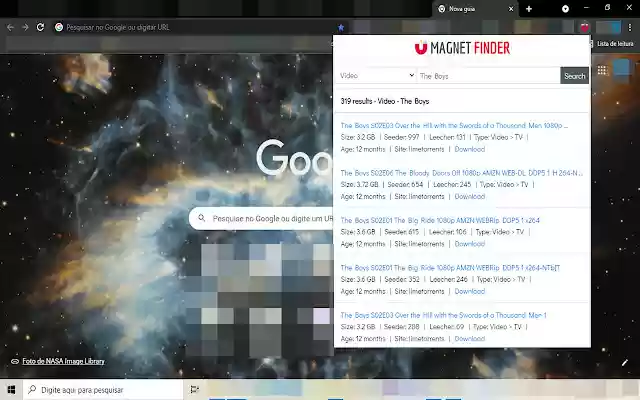Reload the page with refresh icon
Screen dimensions: 640x400
click(x=40, y=27)
